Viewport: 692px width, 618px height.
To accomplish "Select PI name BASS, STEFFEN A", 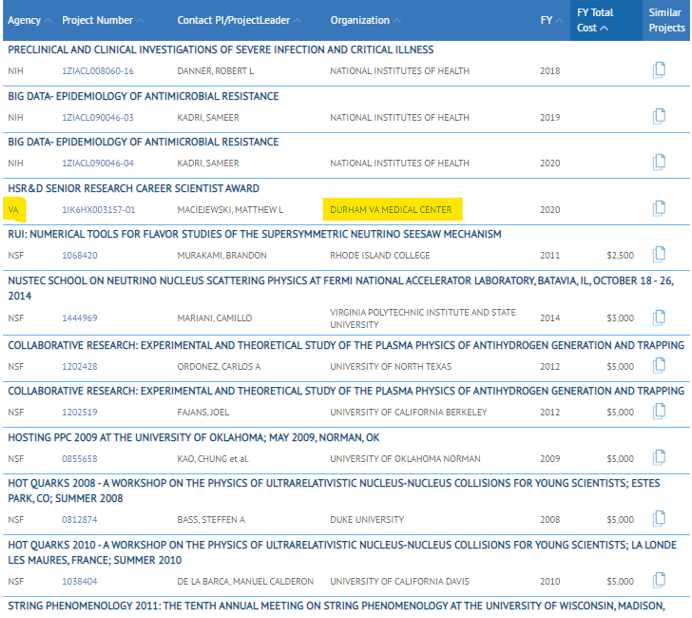I will (x=211, y=520).
